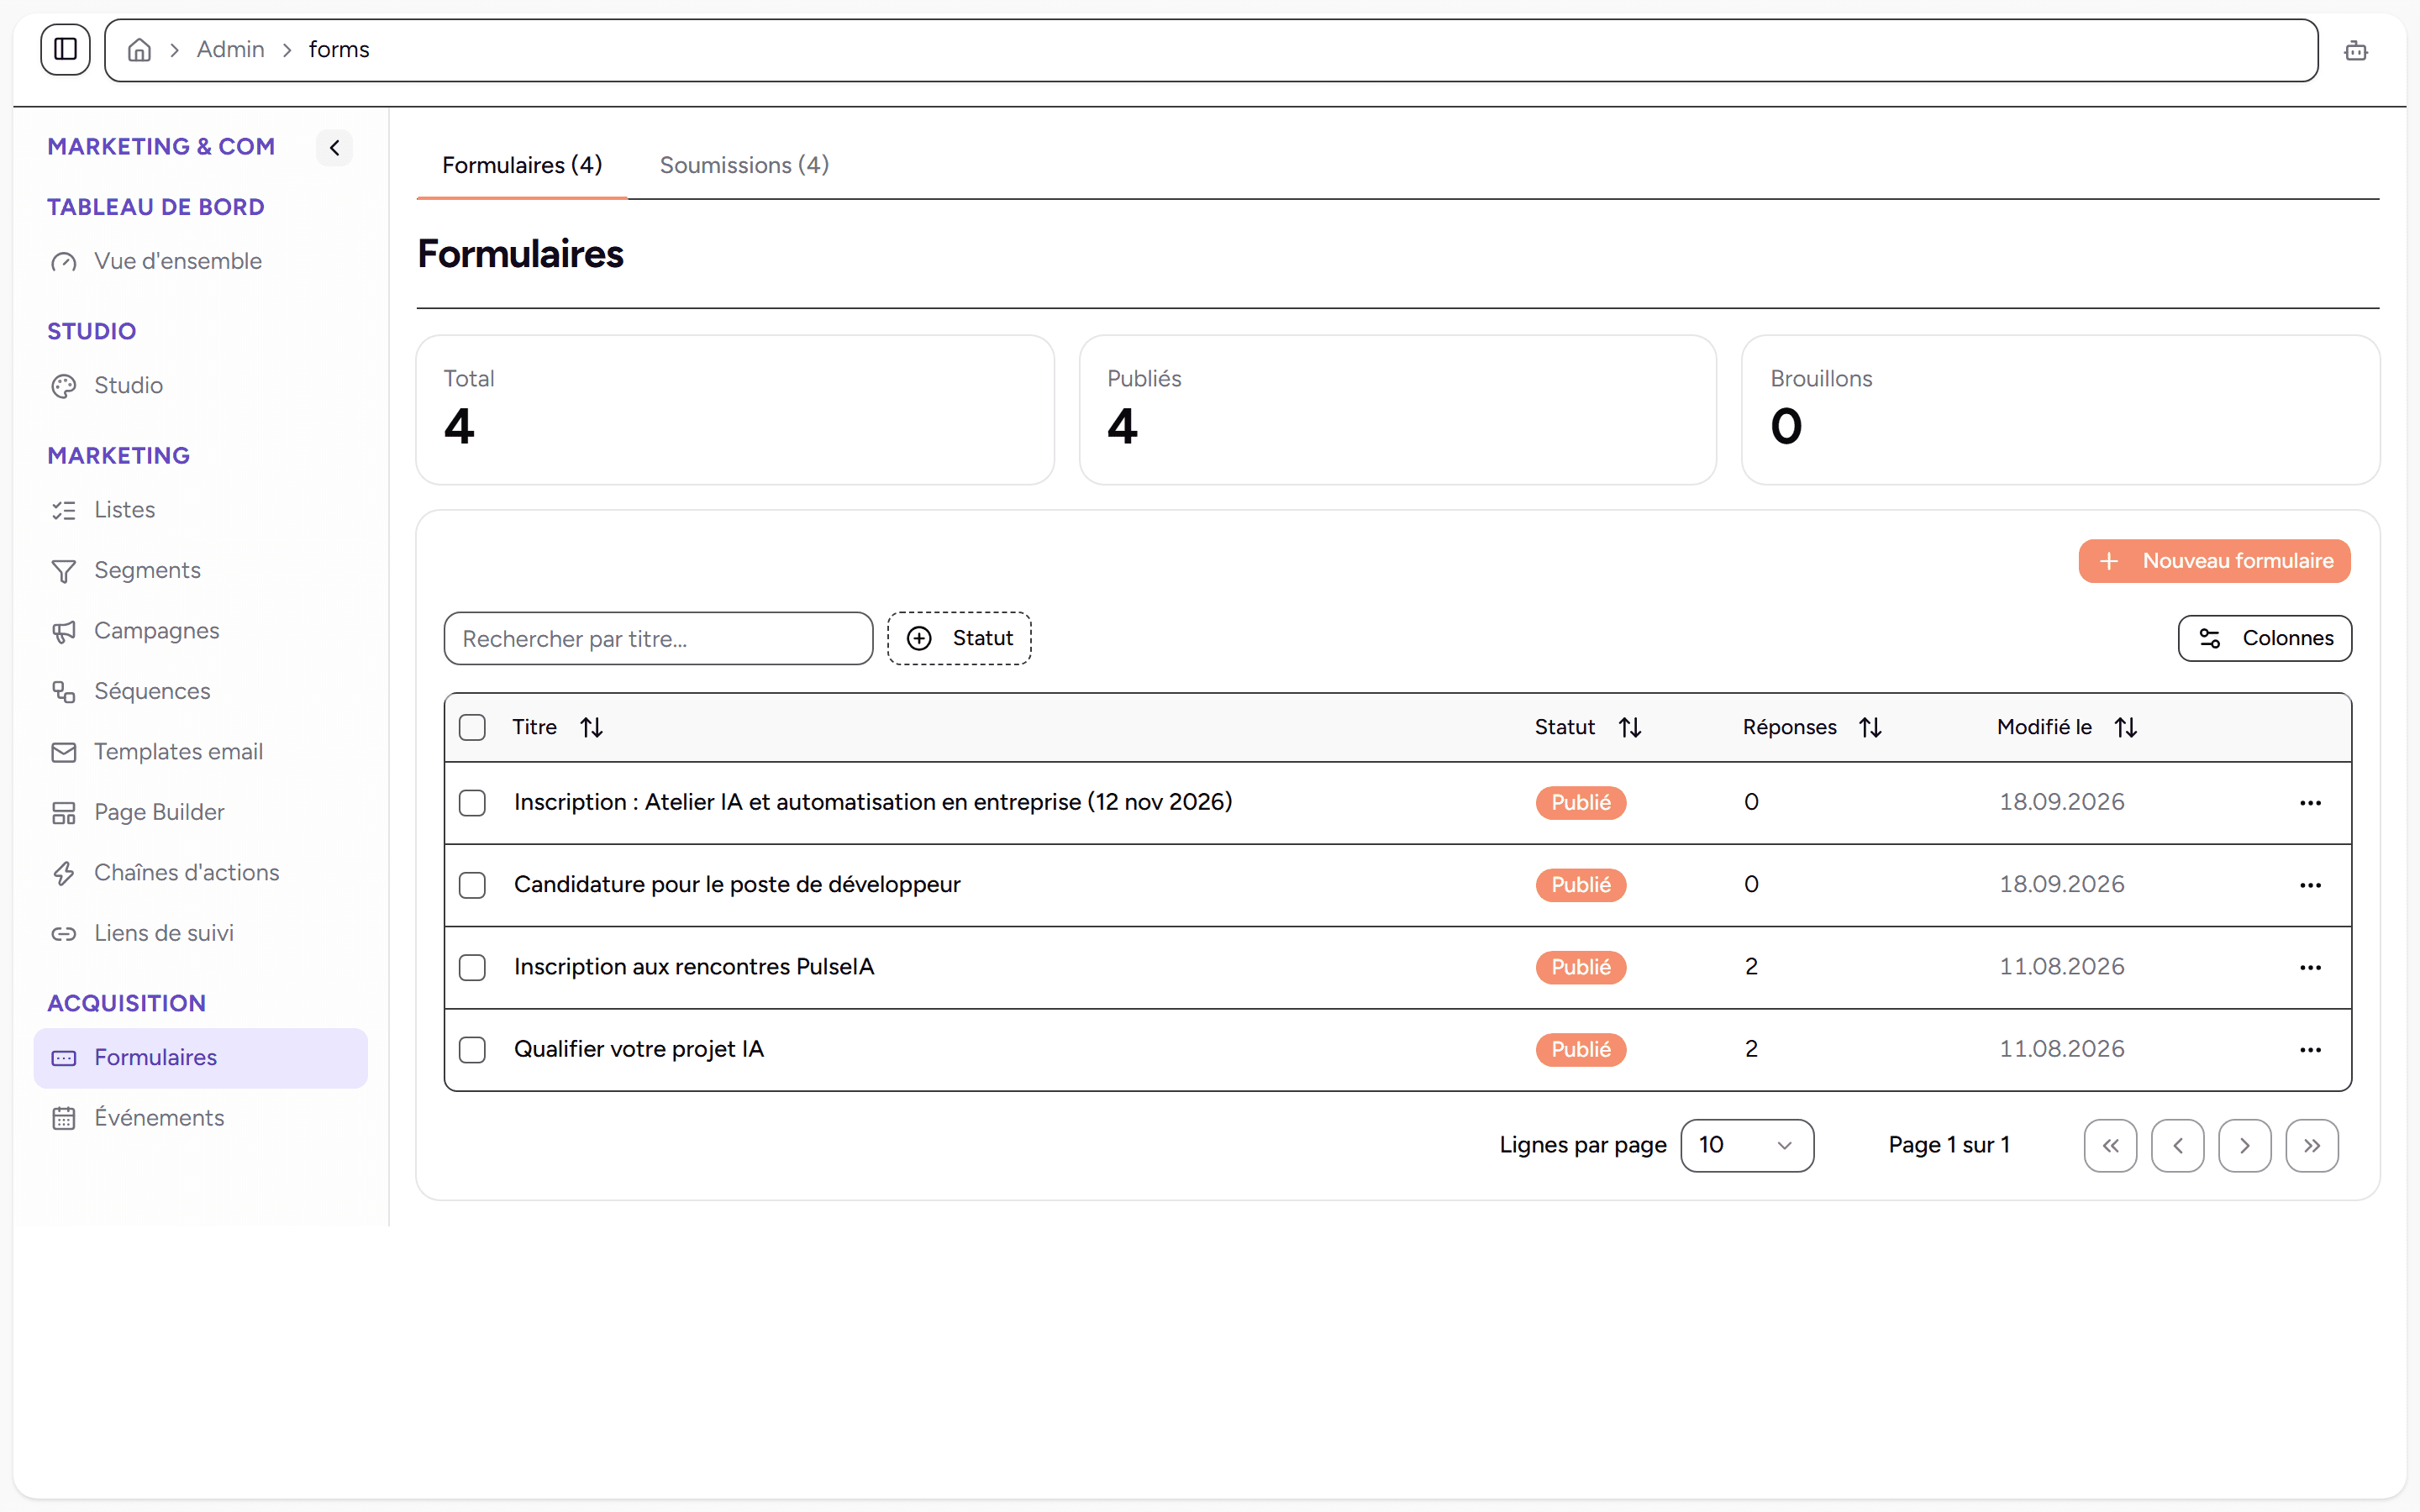
Task: Check the Qualifier votre projet IA checkbox
Action: tap(472, 1049)
